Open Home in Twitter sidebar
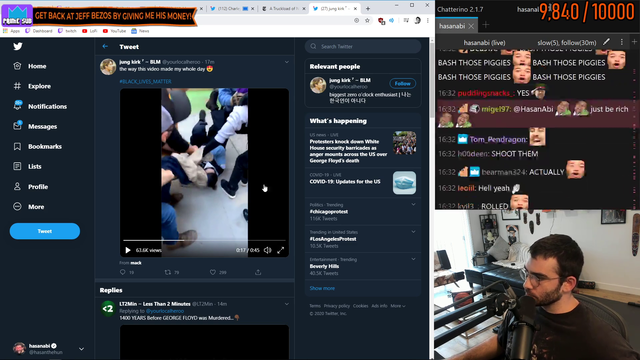Screen dimensions: 640x360 pyautogui.click(x=30, y=66)
